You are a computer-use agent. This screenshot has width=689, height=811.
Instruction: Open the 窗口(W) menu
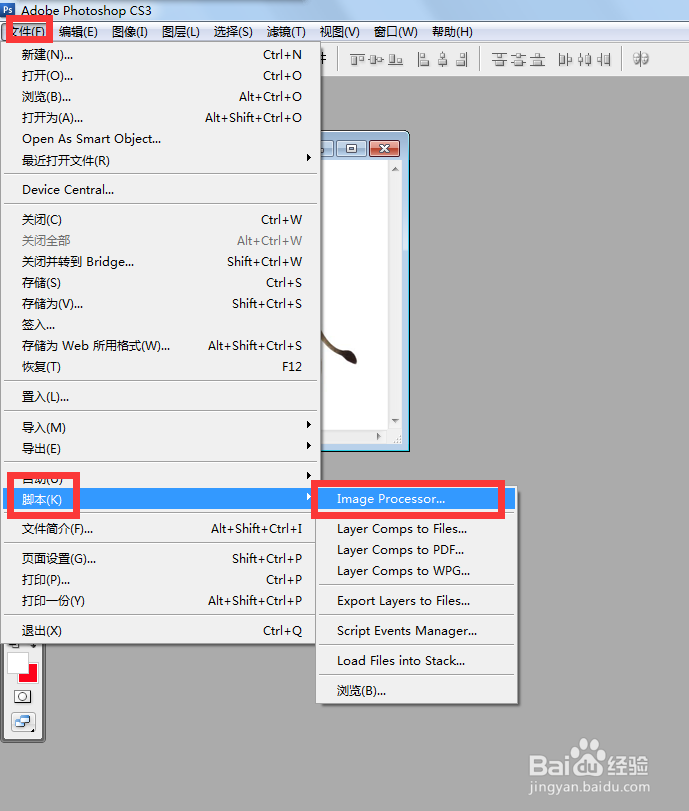(x=396, y=32)
